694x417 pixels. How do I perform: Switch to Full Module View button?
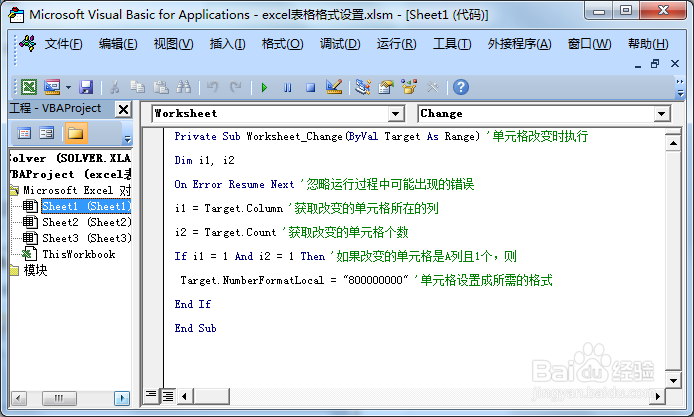168,396
